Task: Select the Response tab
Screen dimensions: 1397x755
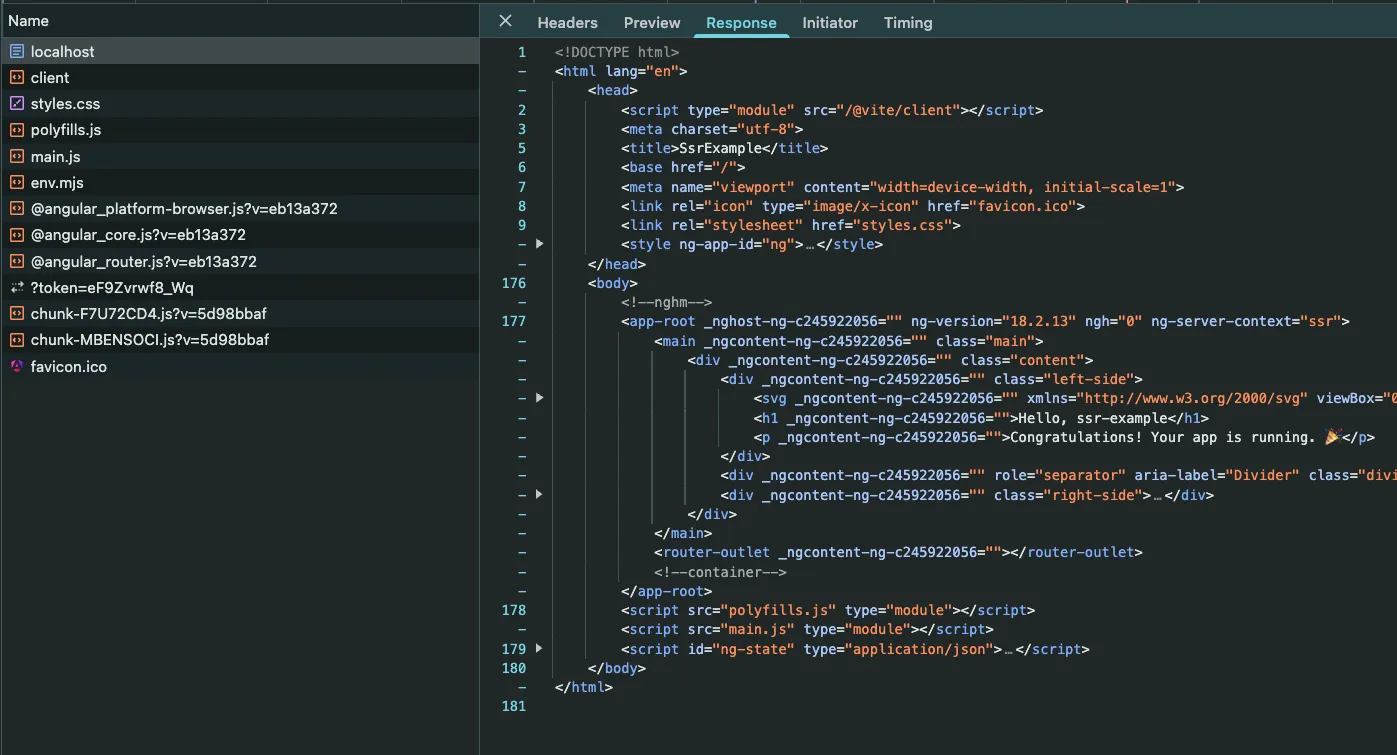Action: (x=741, y=23)
